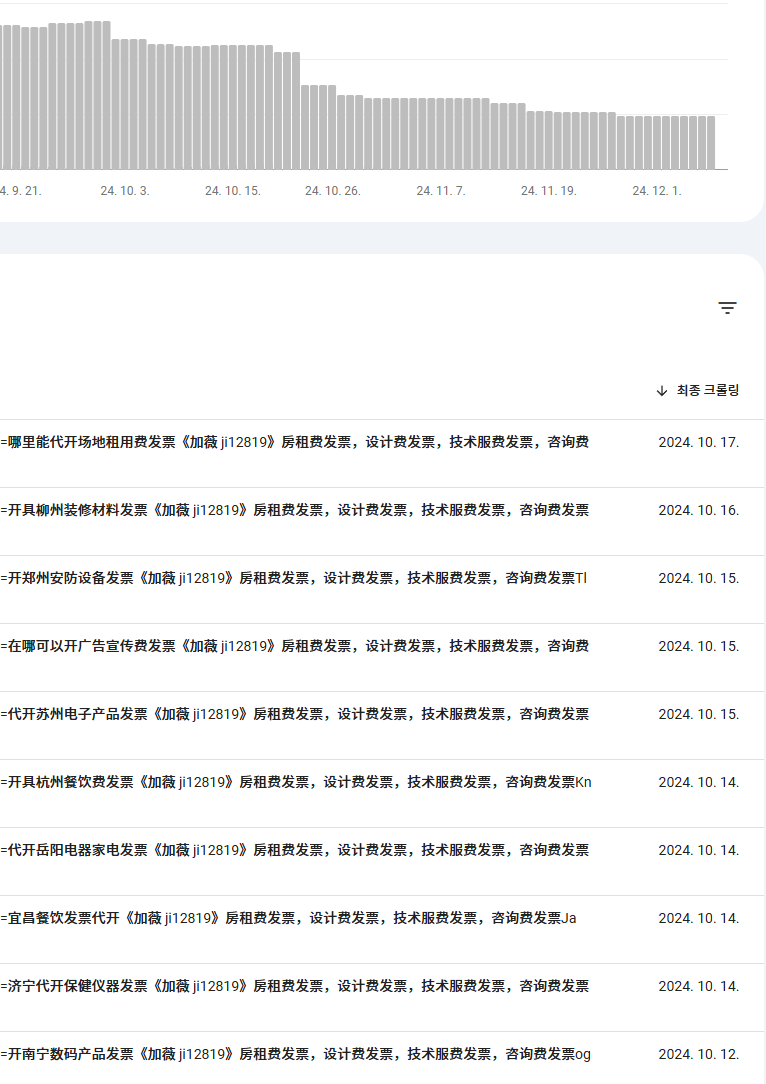The width and height of the screenshot is (766, 1084).
Task: Click chart axis label 24. 11. 7.
Action: 441,191
